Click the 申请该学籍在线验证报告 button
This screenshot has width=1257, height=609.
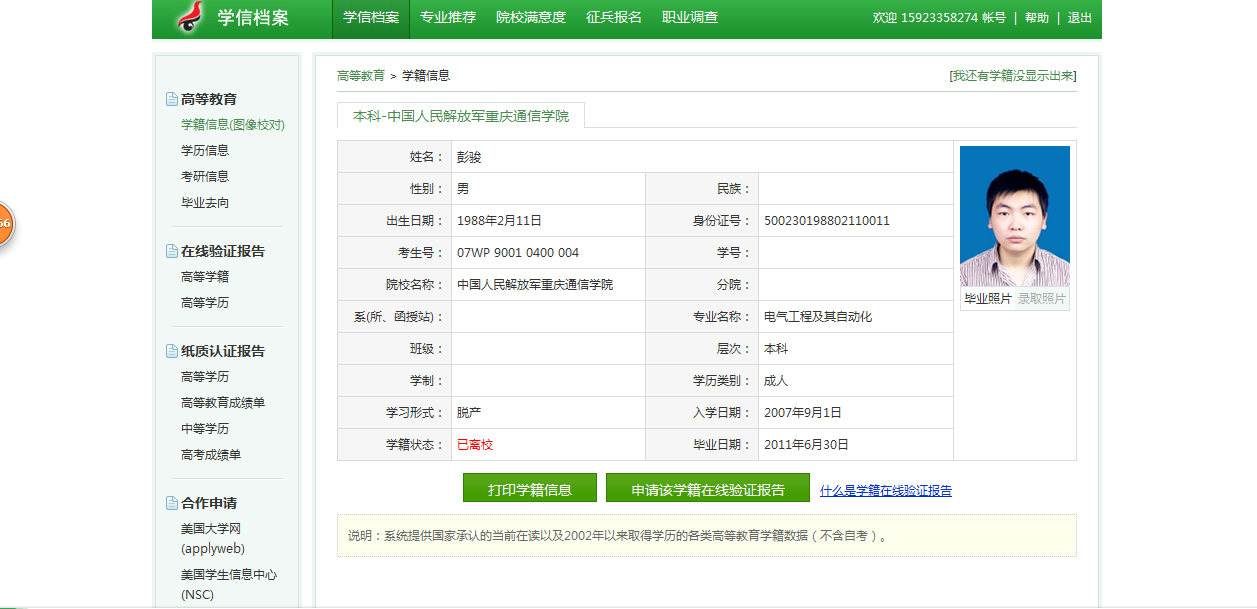707,489
